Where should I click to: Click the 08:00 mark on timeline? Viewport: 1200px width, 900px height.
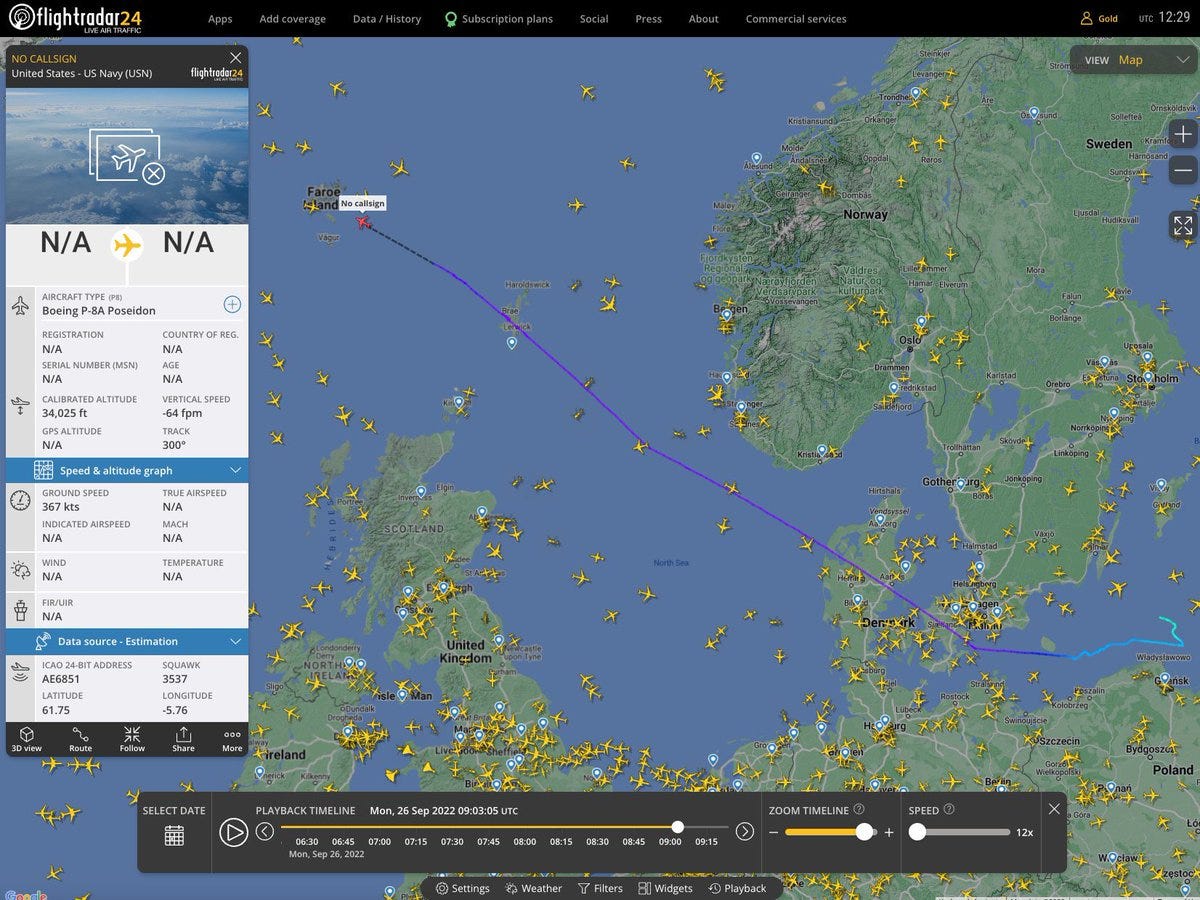click(525, 842)
